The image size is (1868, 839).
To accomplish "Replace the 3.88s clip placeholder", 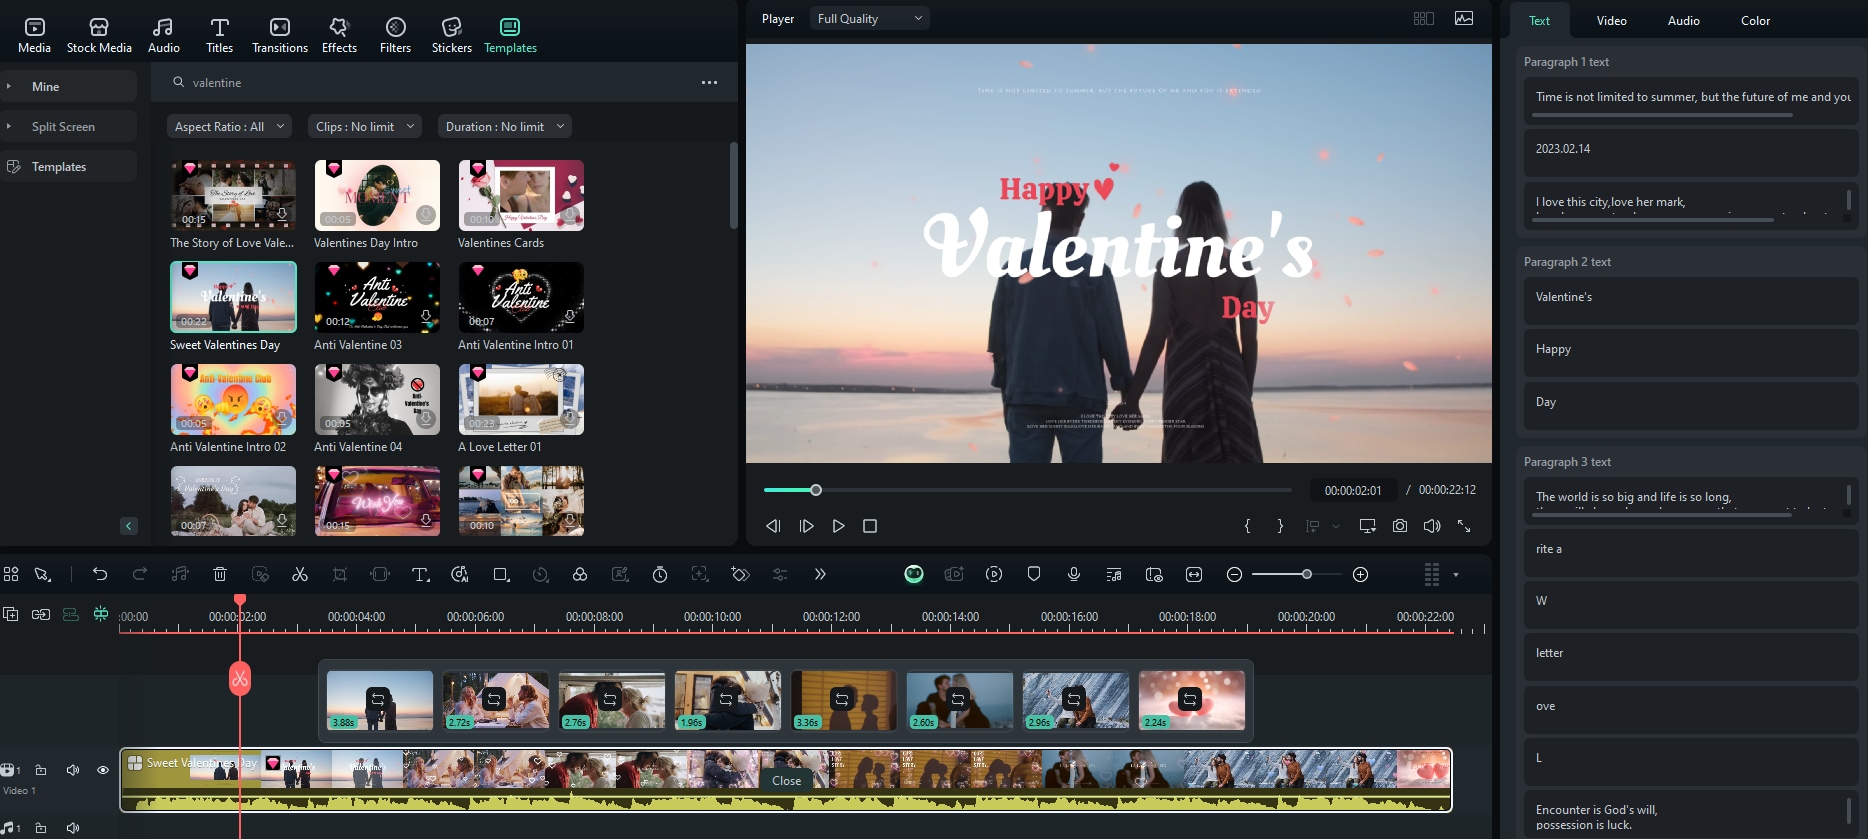I will [379, 700].
